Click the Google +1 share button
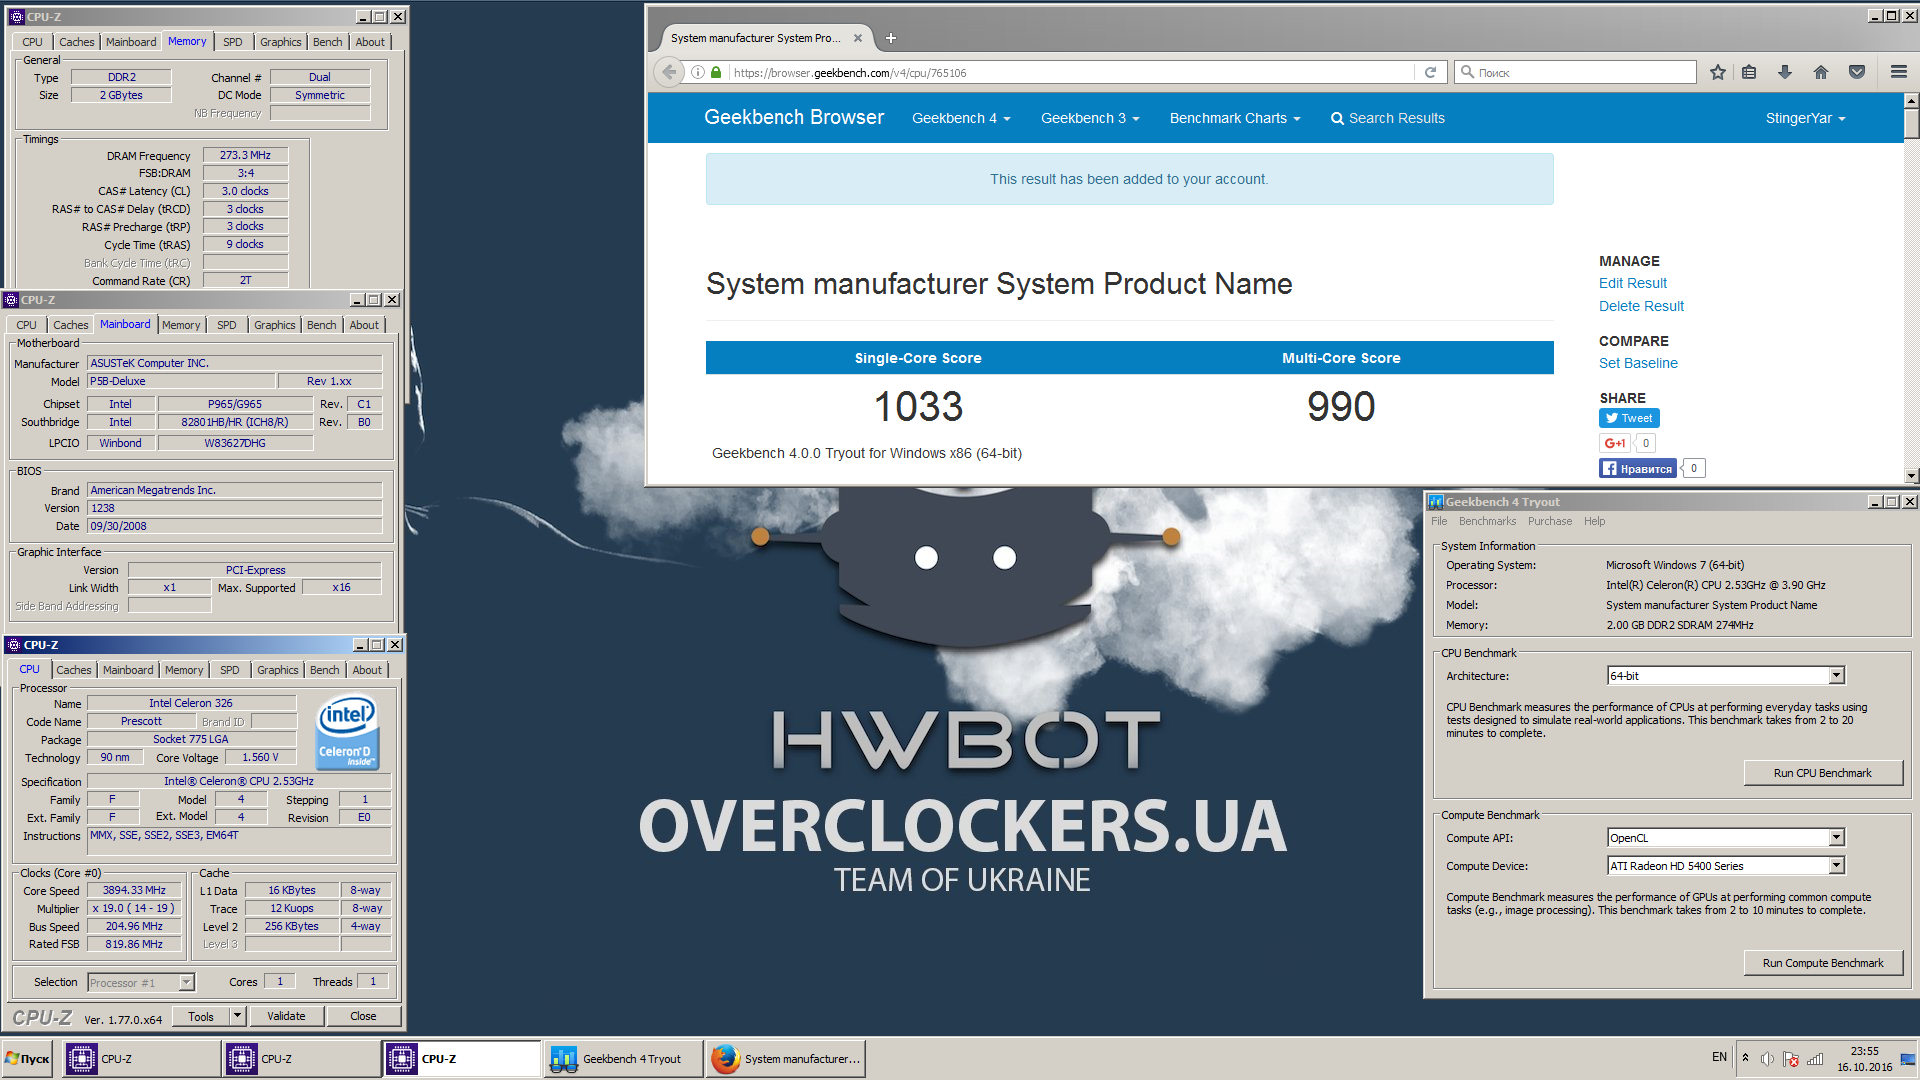This screenshot has width=1920, height=1080. (1615, 443)
